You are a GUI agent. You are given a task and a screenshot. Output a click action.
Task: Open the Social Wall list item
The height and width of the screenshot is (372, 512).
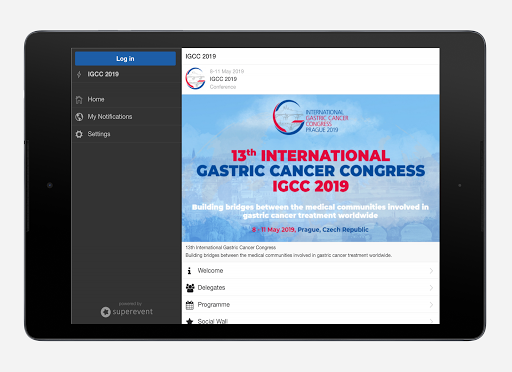tap(311, 319)
